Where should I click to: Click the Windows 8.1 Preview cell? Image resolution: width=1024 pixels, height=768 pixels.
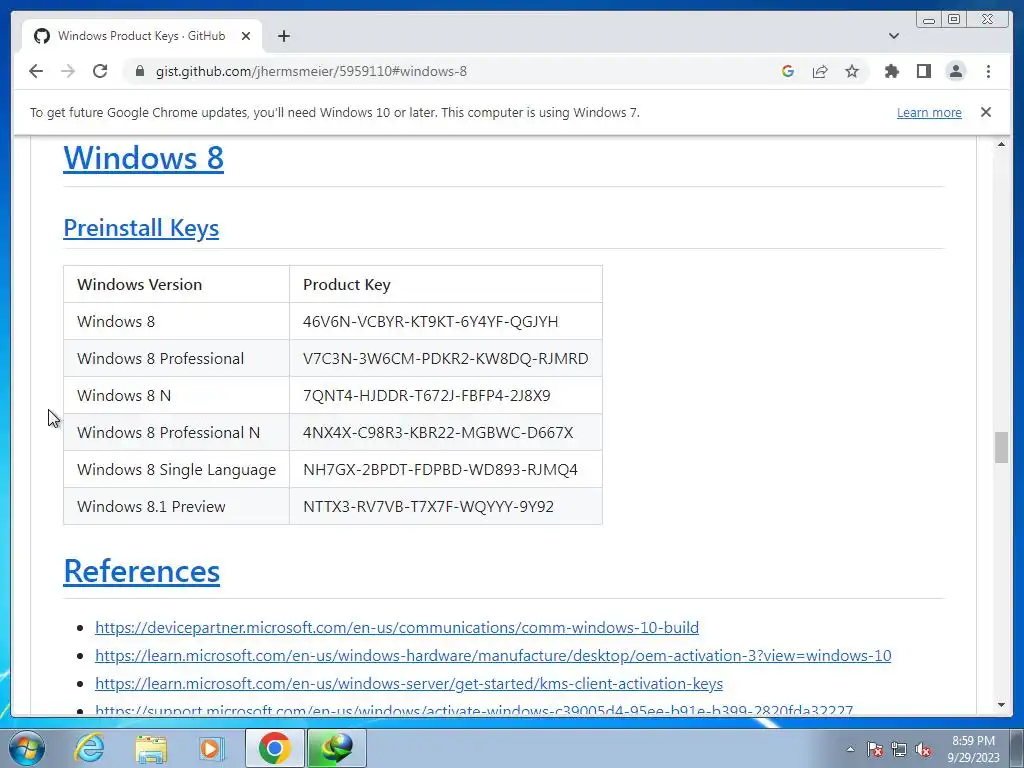click(x=176, y=507)
